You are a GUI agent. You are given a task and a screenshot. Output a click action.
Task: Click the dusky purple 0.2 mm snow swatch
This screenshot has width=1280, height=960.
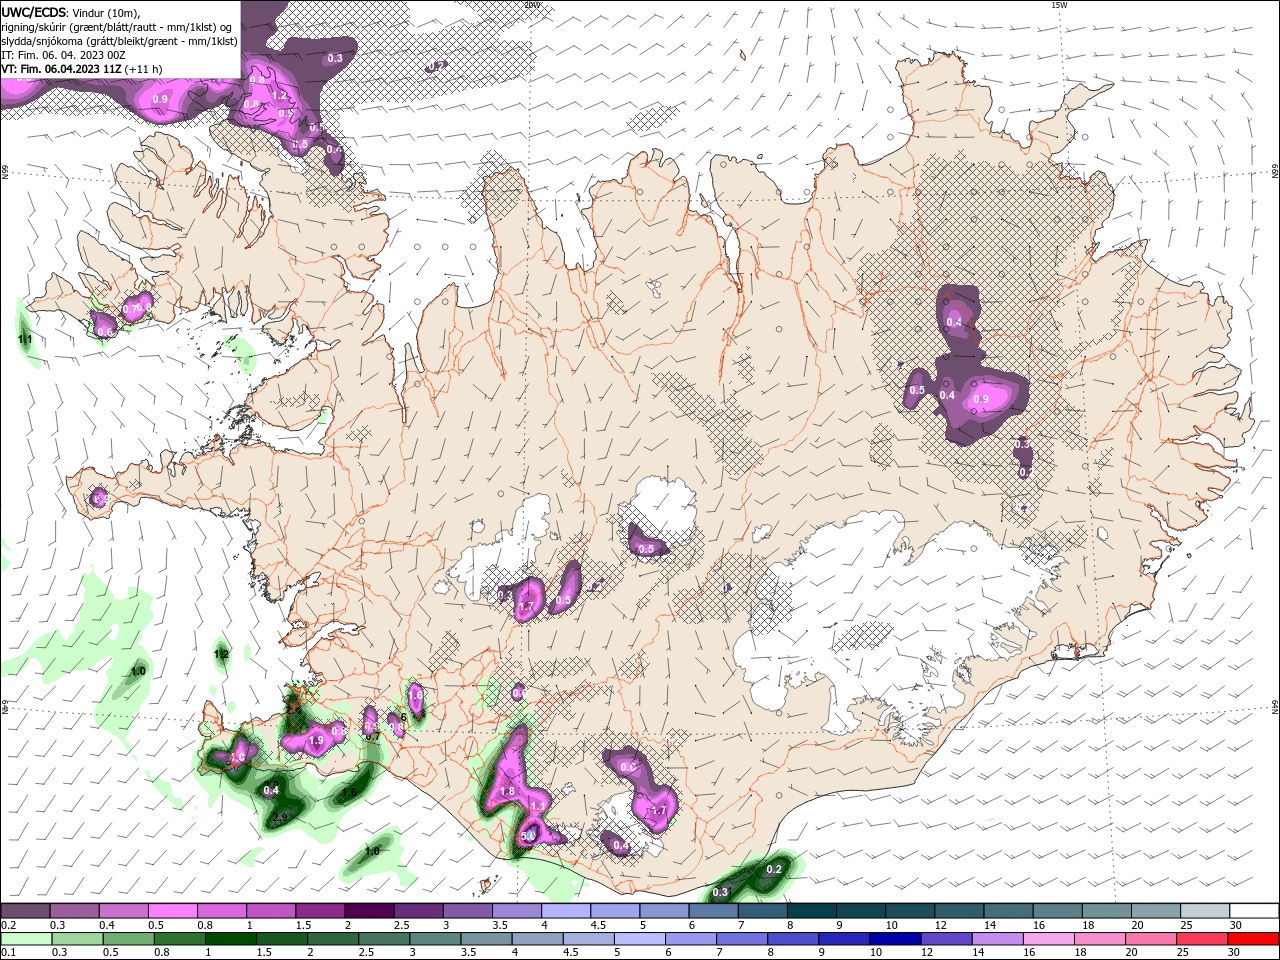24,911
